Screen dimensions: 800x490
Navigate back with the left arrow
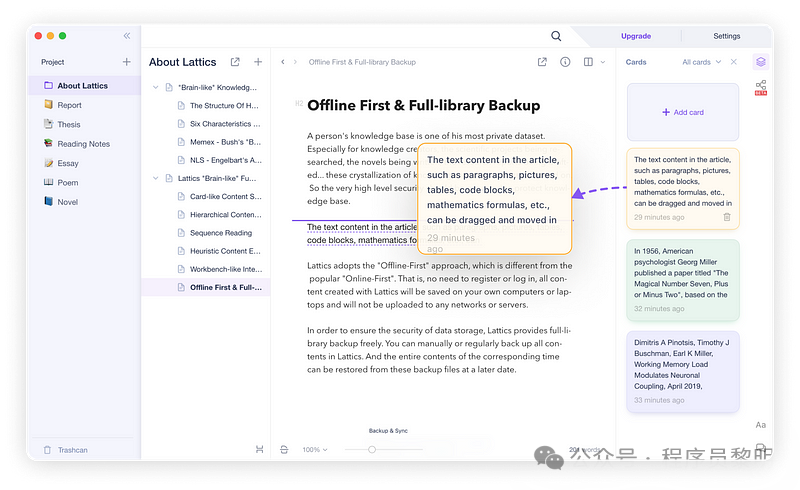point(283,62)
